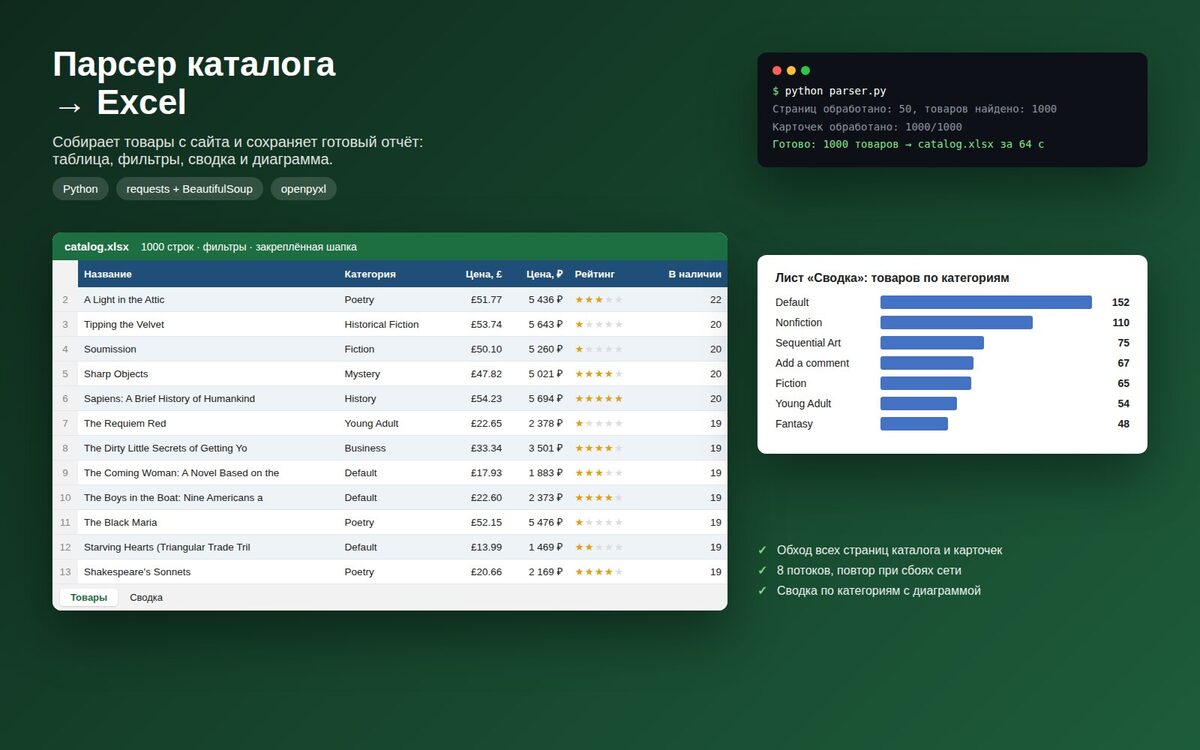Click the 'Готово: 1000 товаров' terminal output line
The image size is (1200, 750).
(908, 144)
